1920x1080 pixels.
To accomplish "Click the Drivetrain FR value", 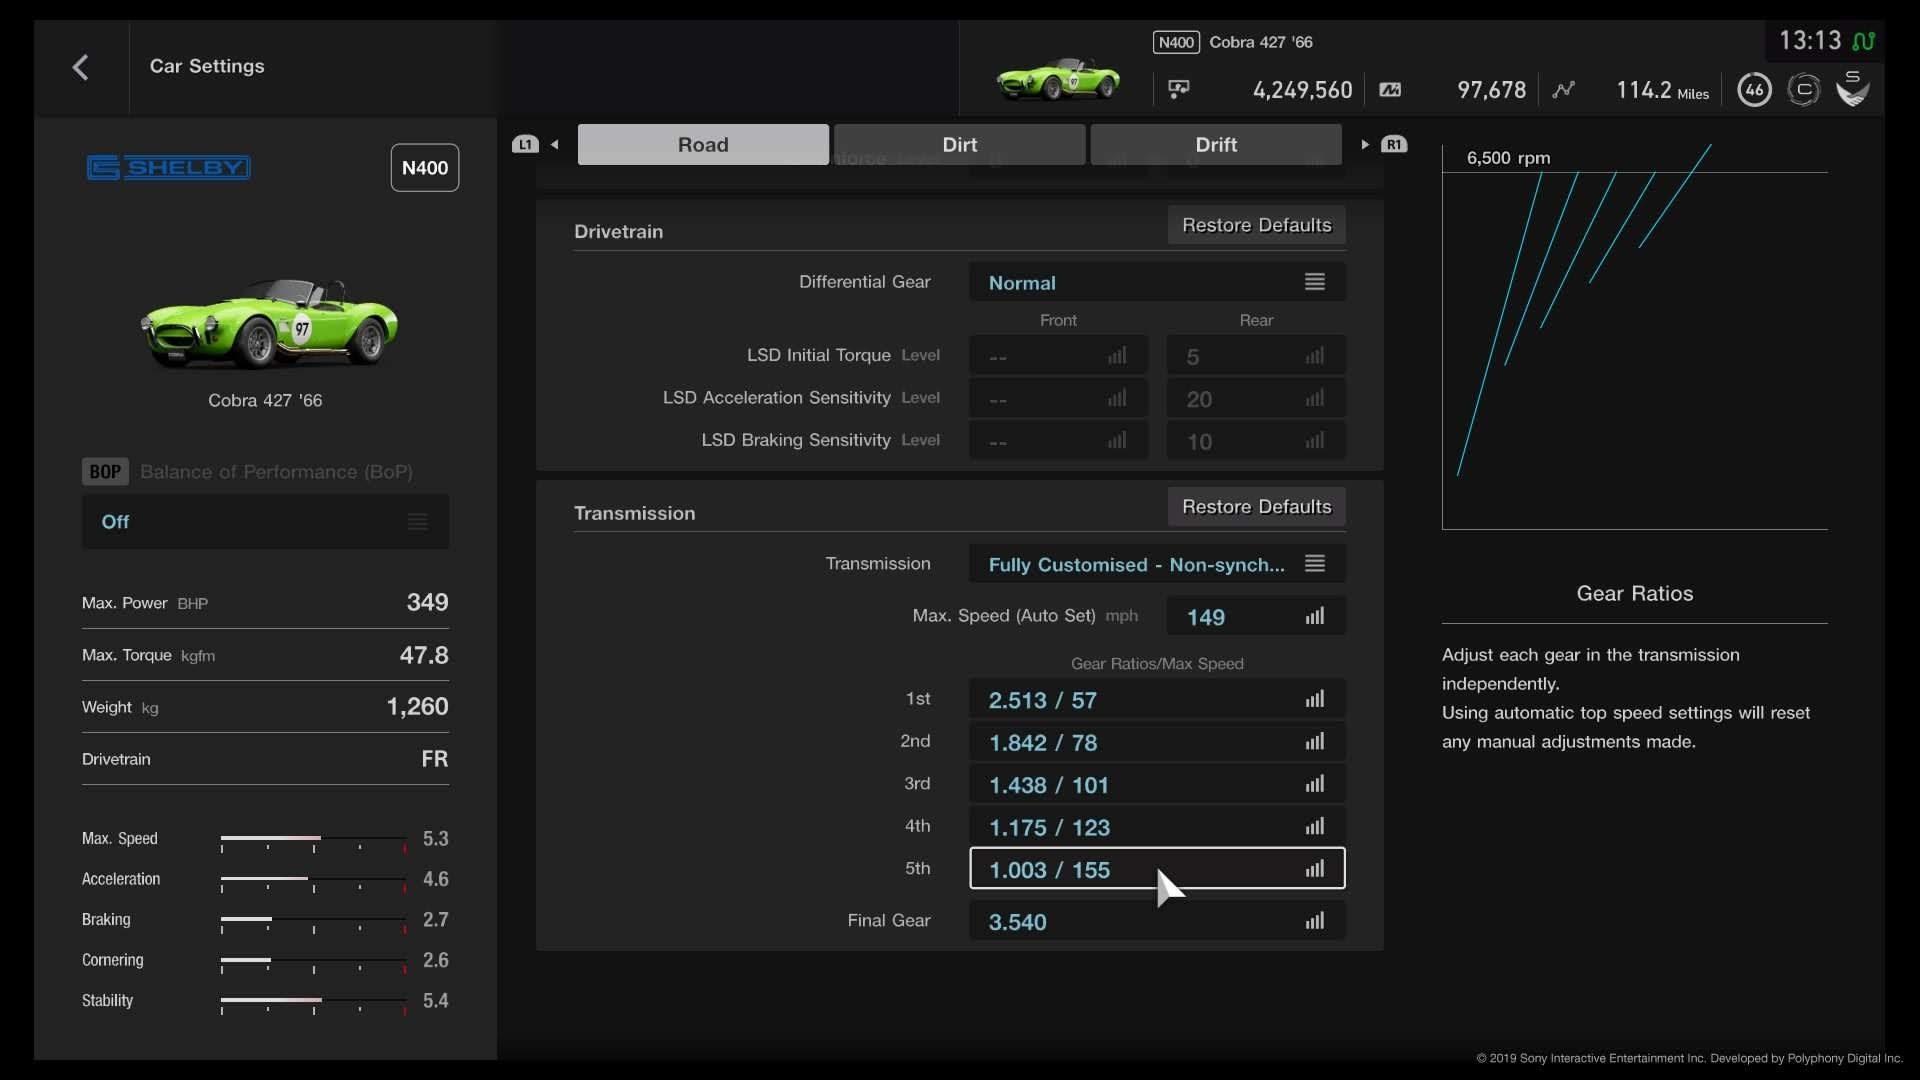I will (435, 759).
